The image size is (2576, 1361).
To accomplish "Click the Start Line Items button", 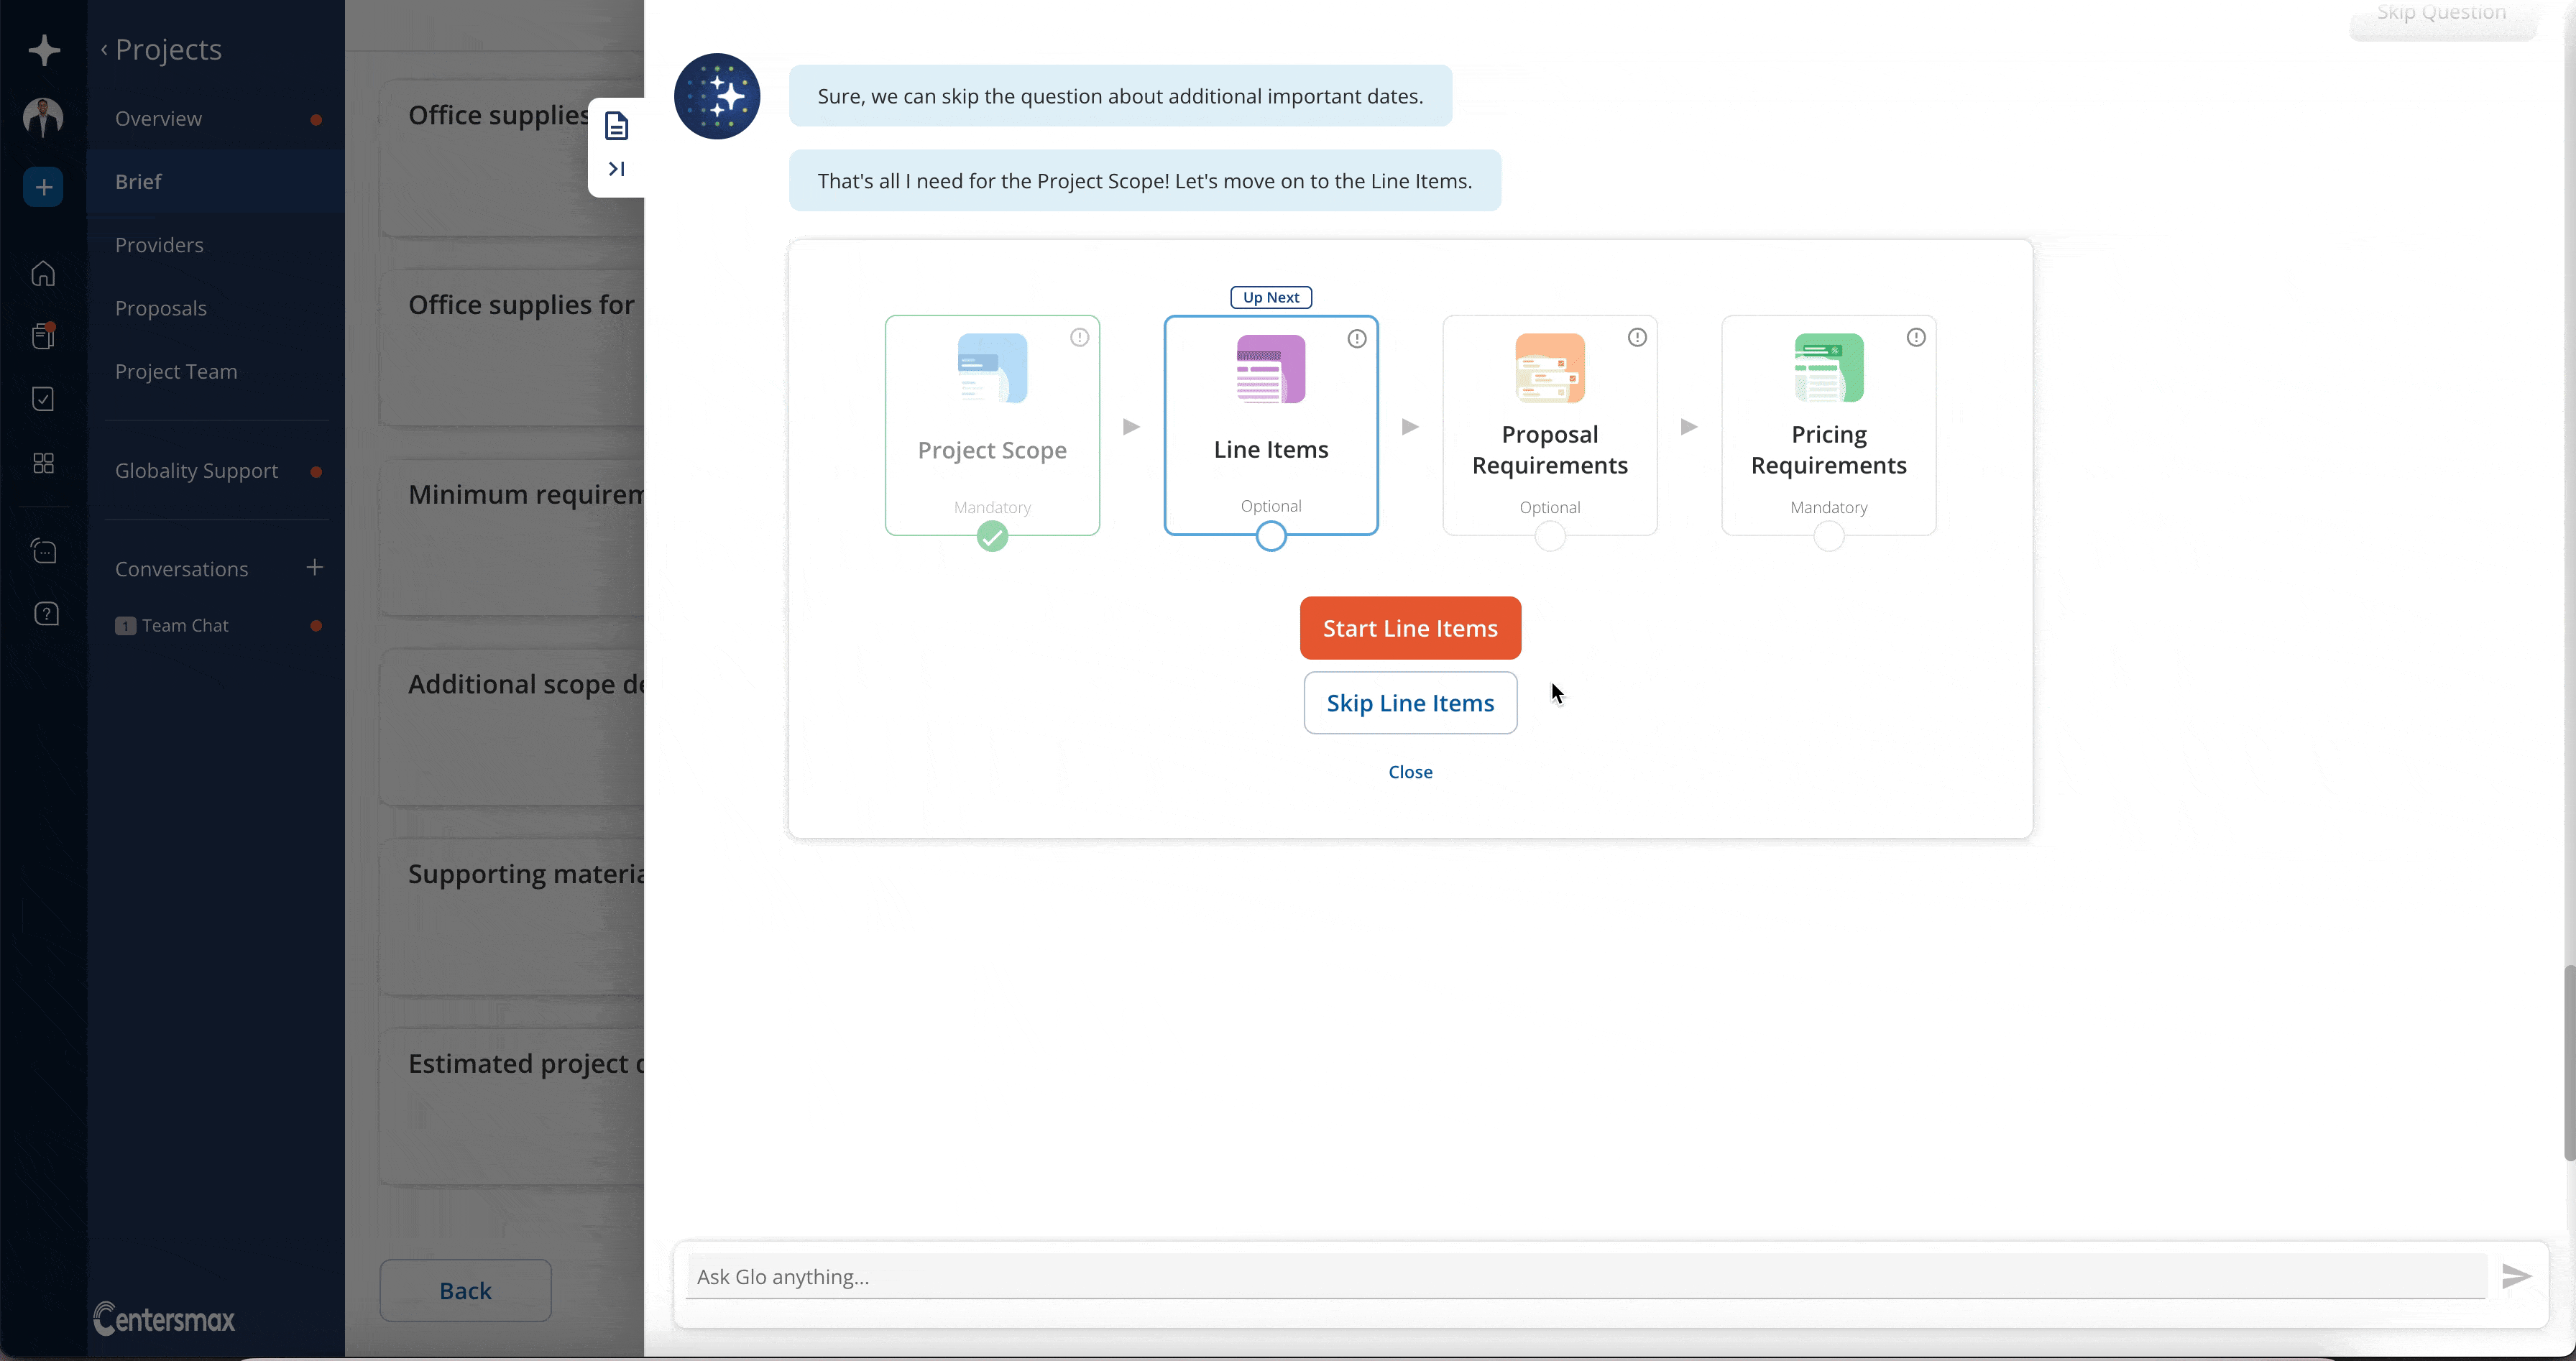I will coord(1409,627).
